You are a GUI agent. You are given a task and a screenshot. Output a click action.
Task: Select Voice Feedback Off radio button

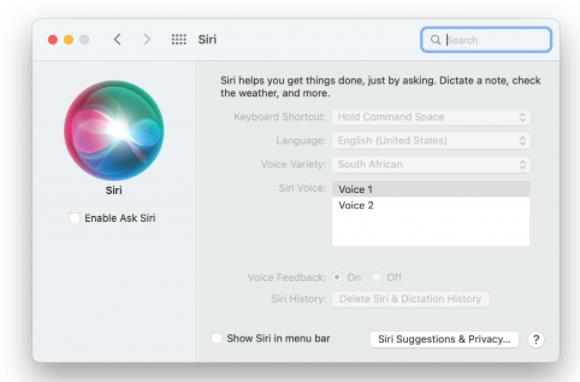click(x=376, y=277)
